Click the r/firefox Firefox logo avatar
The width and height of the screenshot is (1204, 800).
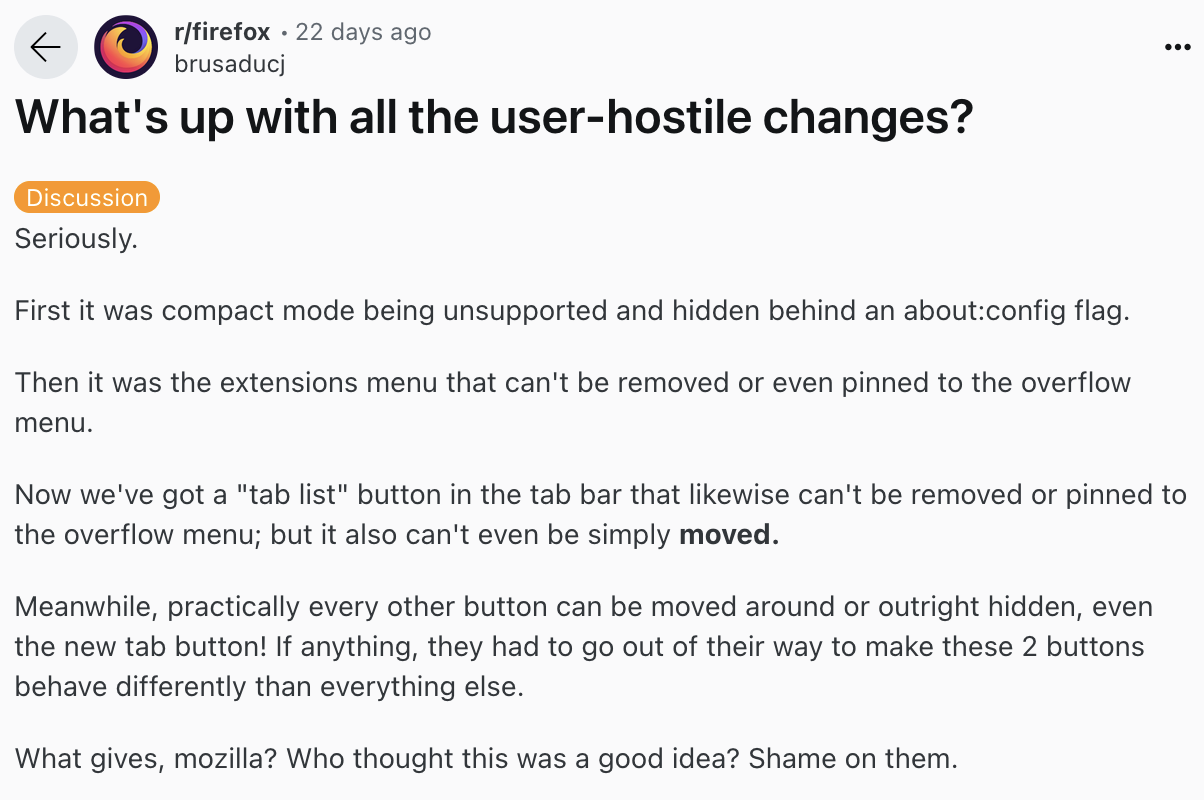tap(125, 46)
